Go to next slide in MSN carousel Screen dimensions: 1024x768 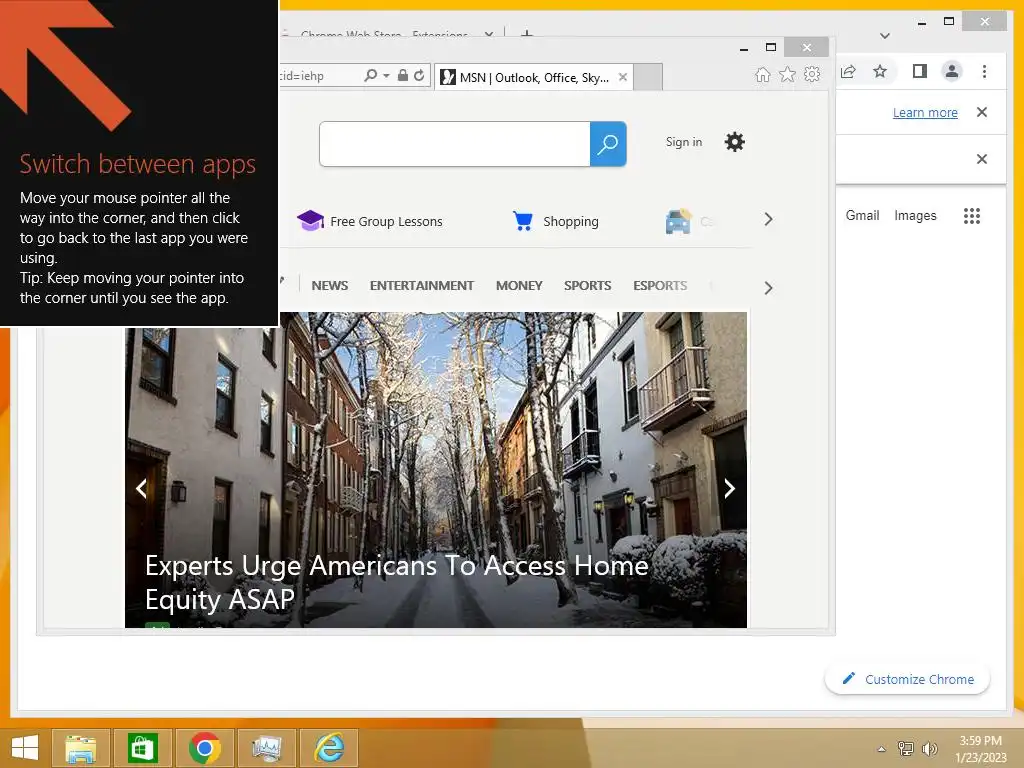[x=729, y=488]
